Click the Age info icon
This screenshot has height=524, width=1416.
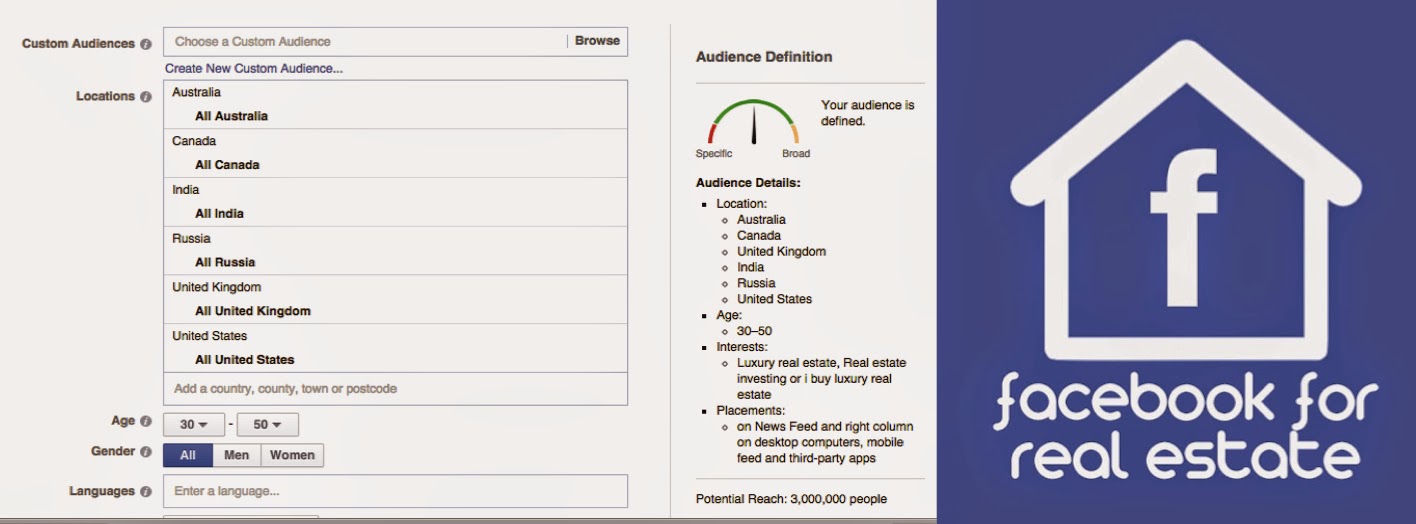coord(146,422)
